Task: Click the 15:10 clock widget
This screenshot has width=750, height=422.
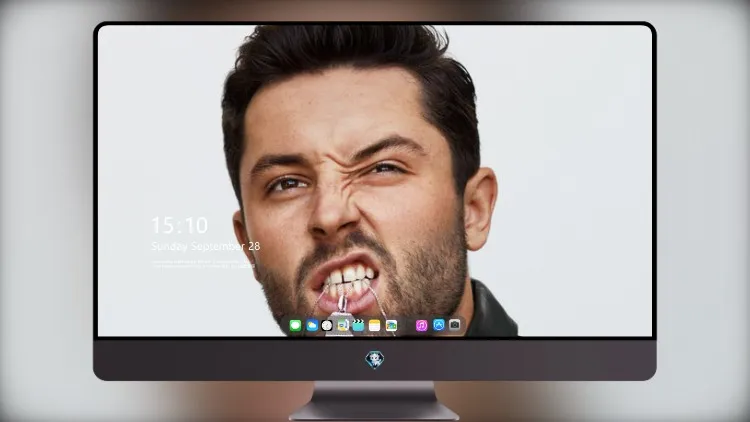Action: 179,225
